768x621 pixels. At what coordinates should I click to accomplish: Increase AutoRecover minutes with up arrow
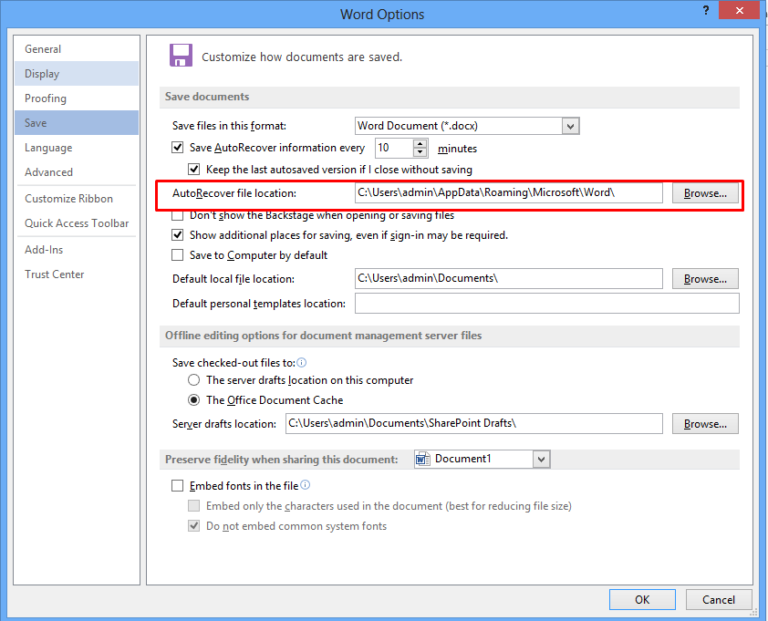[x=420, y=144]
